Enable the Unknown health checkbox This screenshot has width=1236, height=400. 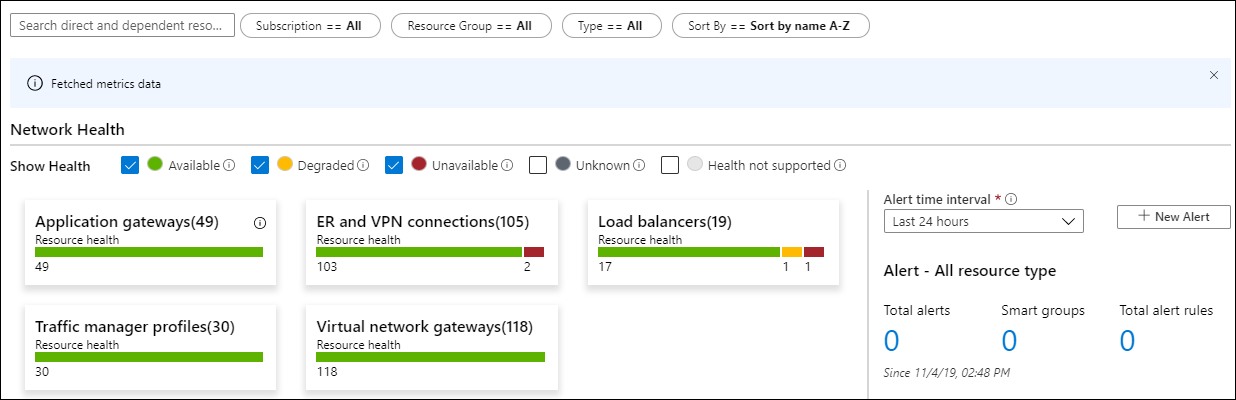point(538,165)
